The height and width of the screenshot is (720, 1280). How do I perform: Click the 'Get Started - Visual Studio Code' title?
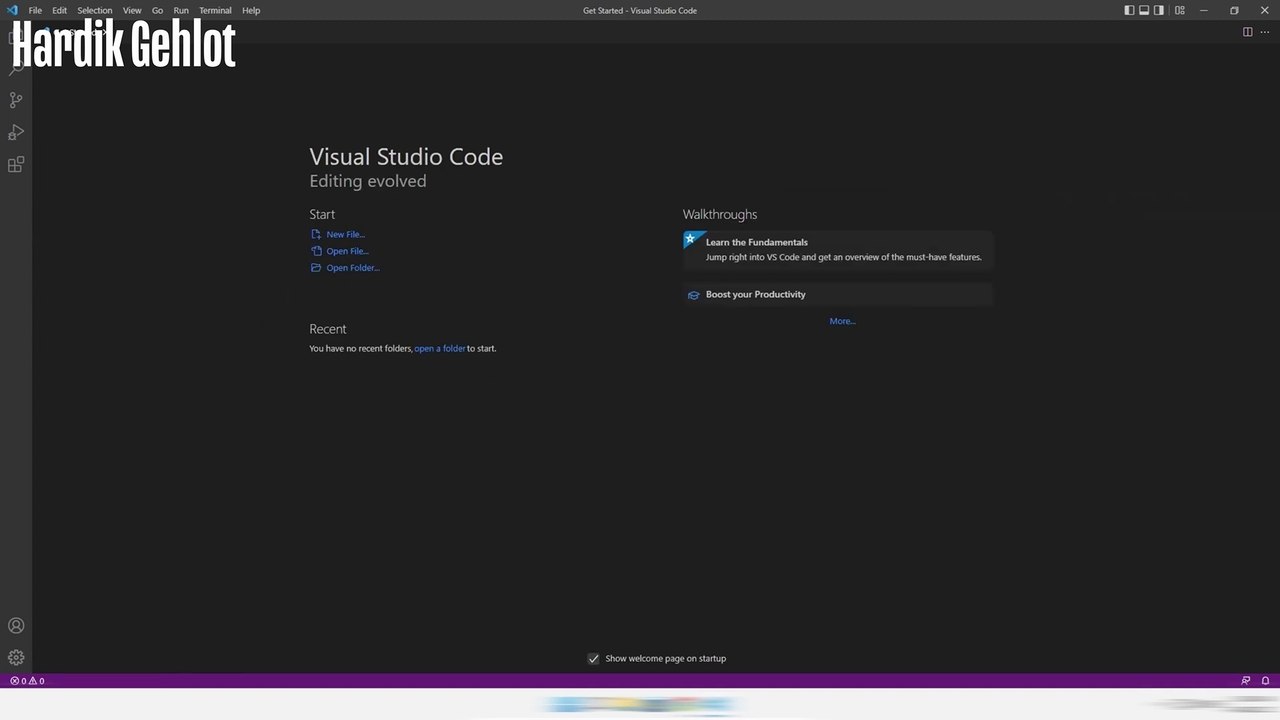tap(640, 10)
